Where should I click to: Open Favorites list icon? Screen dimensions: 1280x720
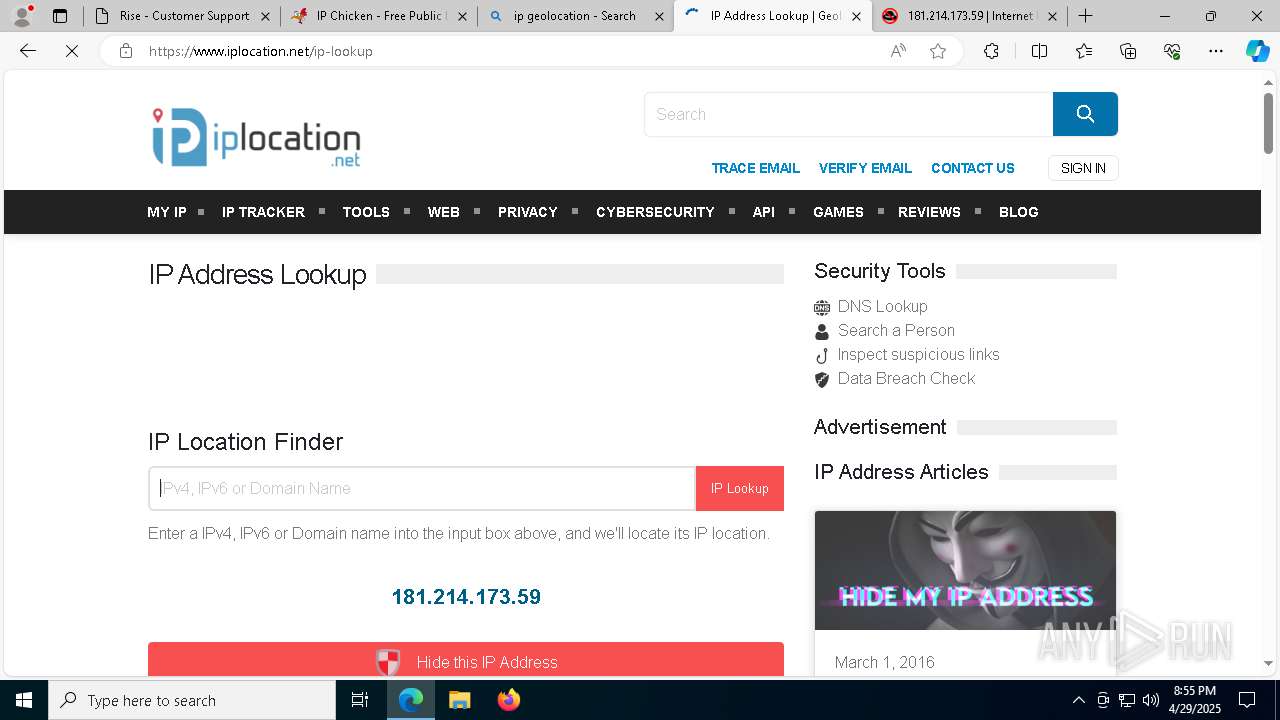pos(1084,51)
